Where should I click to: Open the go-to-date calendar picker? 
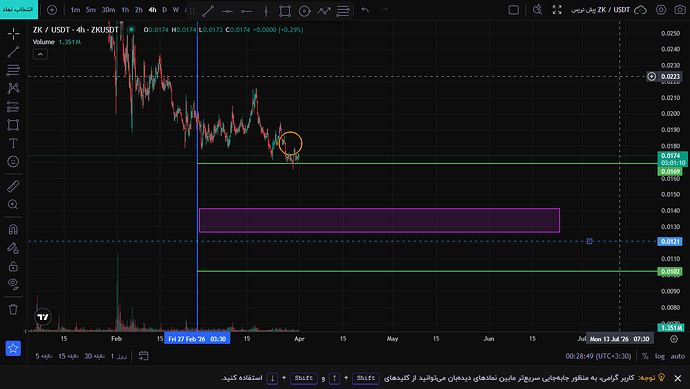(x=143, y=356)
